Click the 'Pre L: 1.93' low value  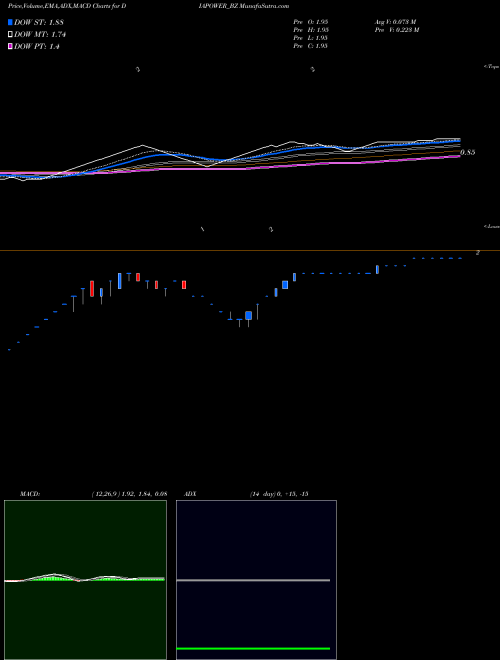[311, 38]
